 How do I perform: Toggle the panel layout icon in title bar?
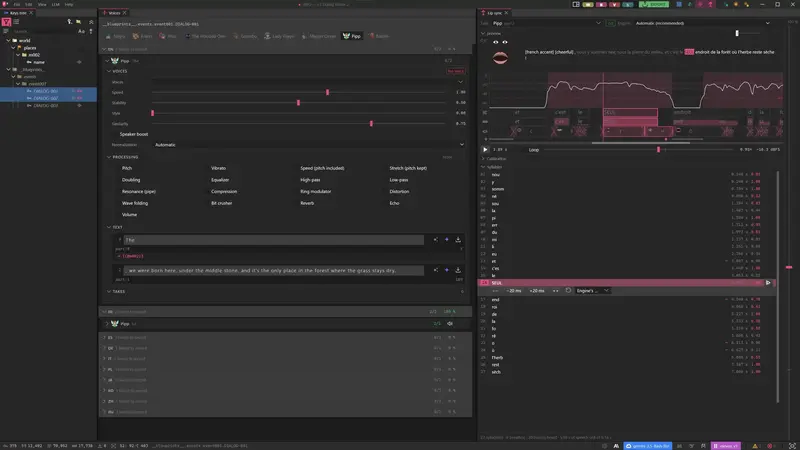tap(576, 4)
